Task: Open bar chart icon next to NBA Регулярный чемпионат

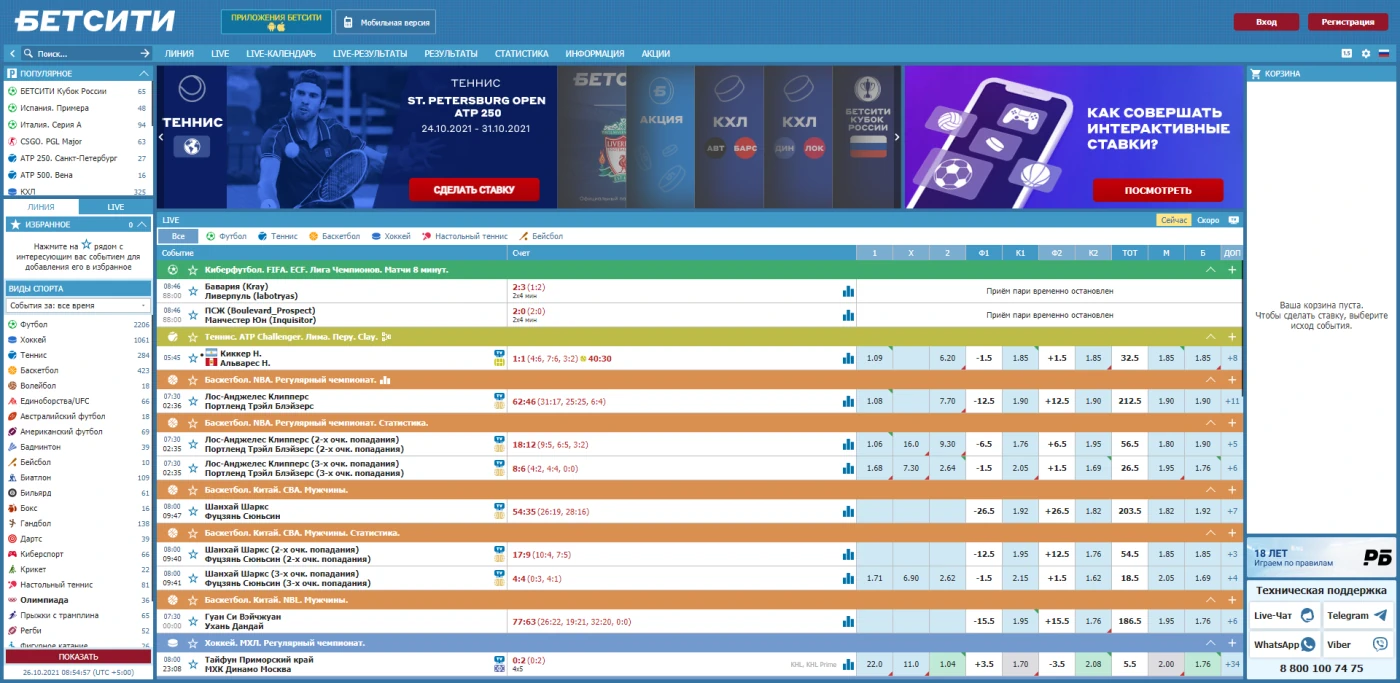Action: coord(385,380)
